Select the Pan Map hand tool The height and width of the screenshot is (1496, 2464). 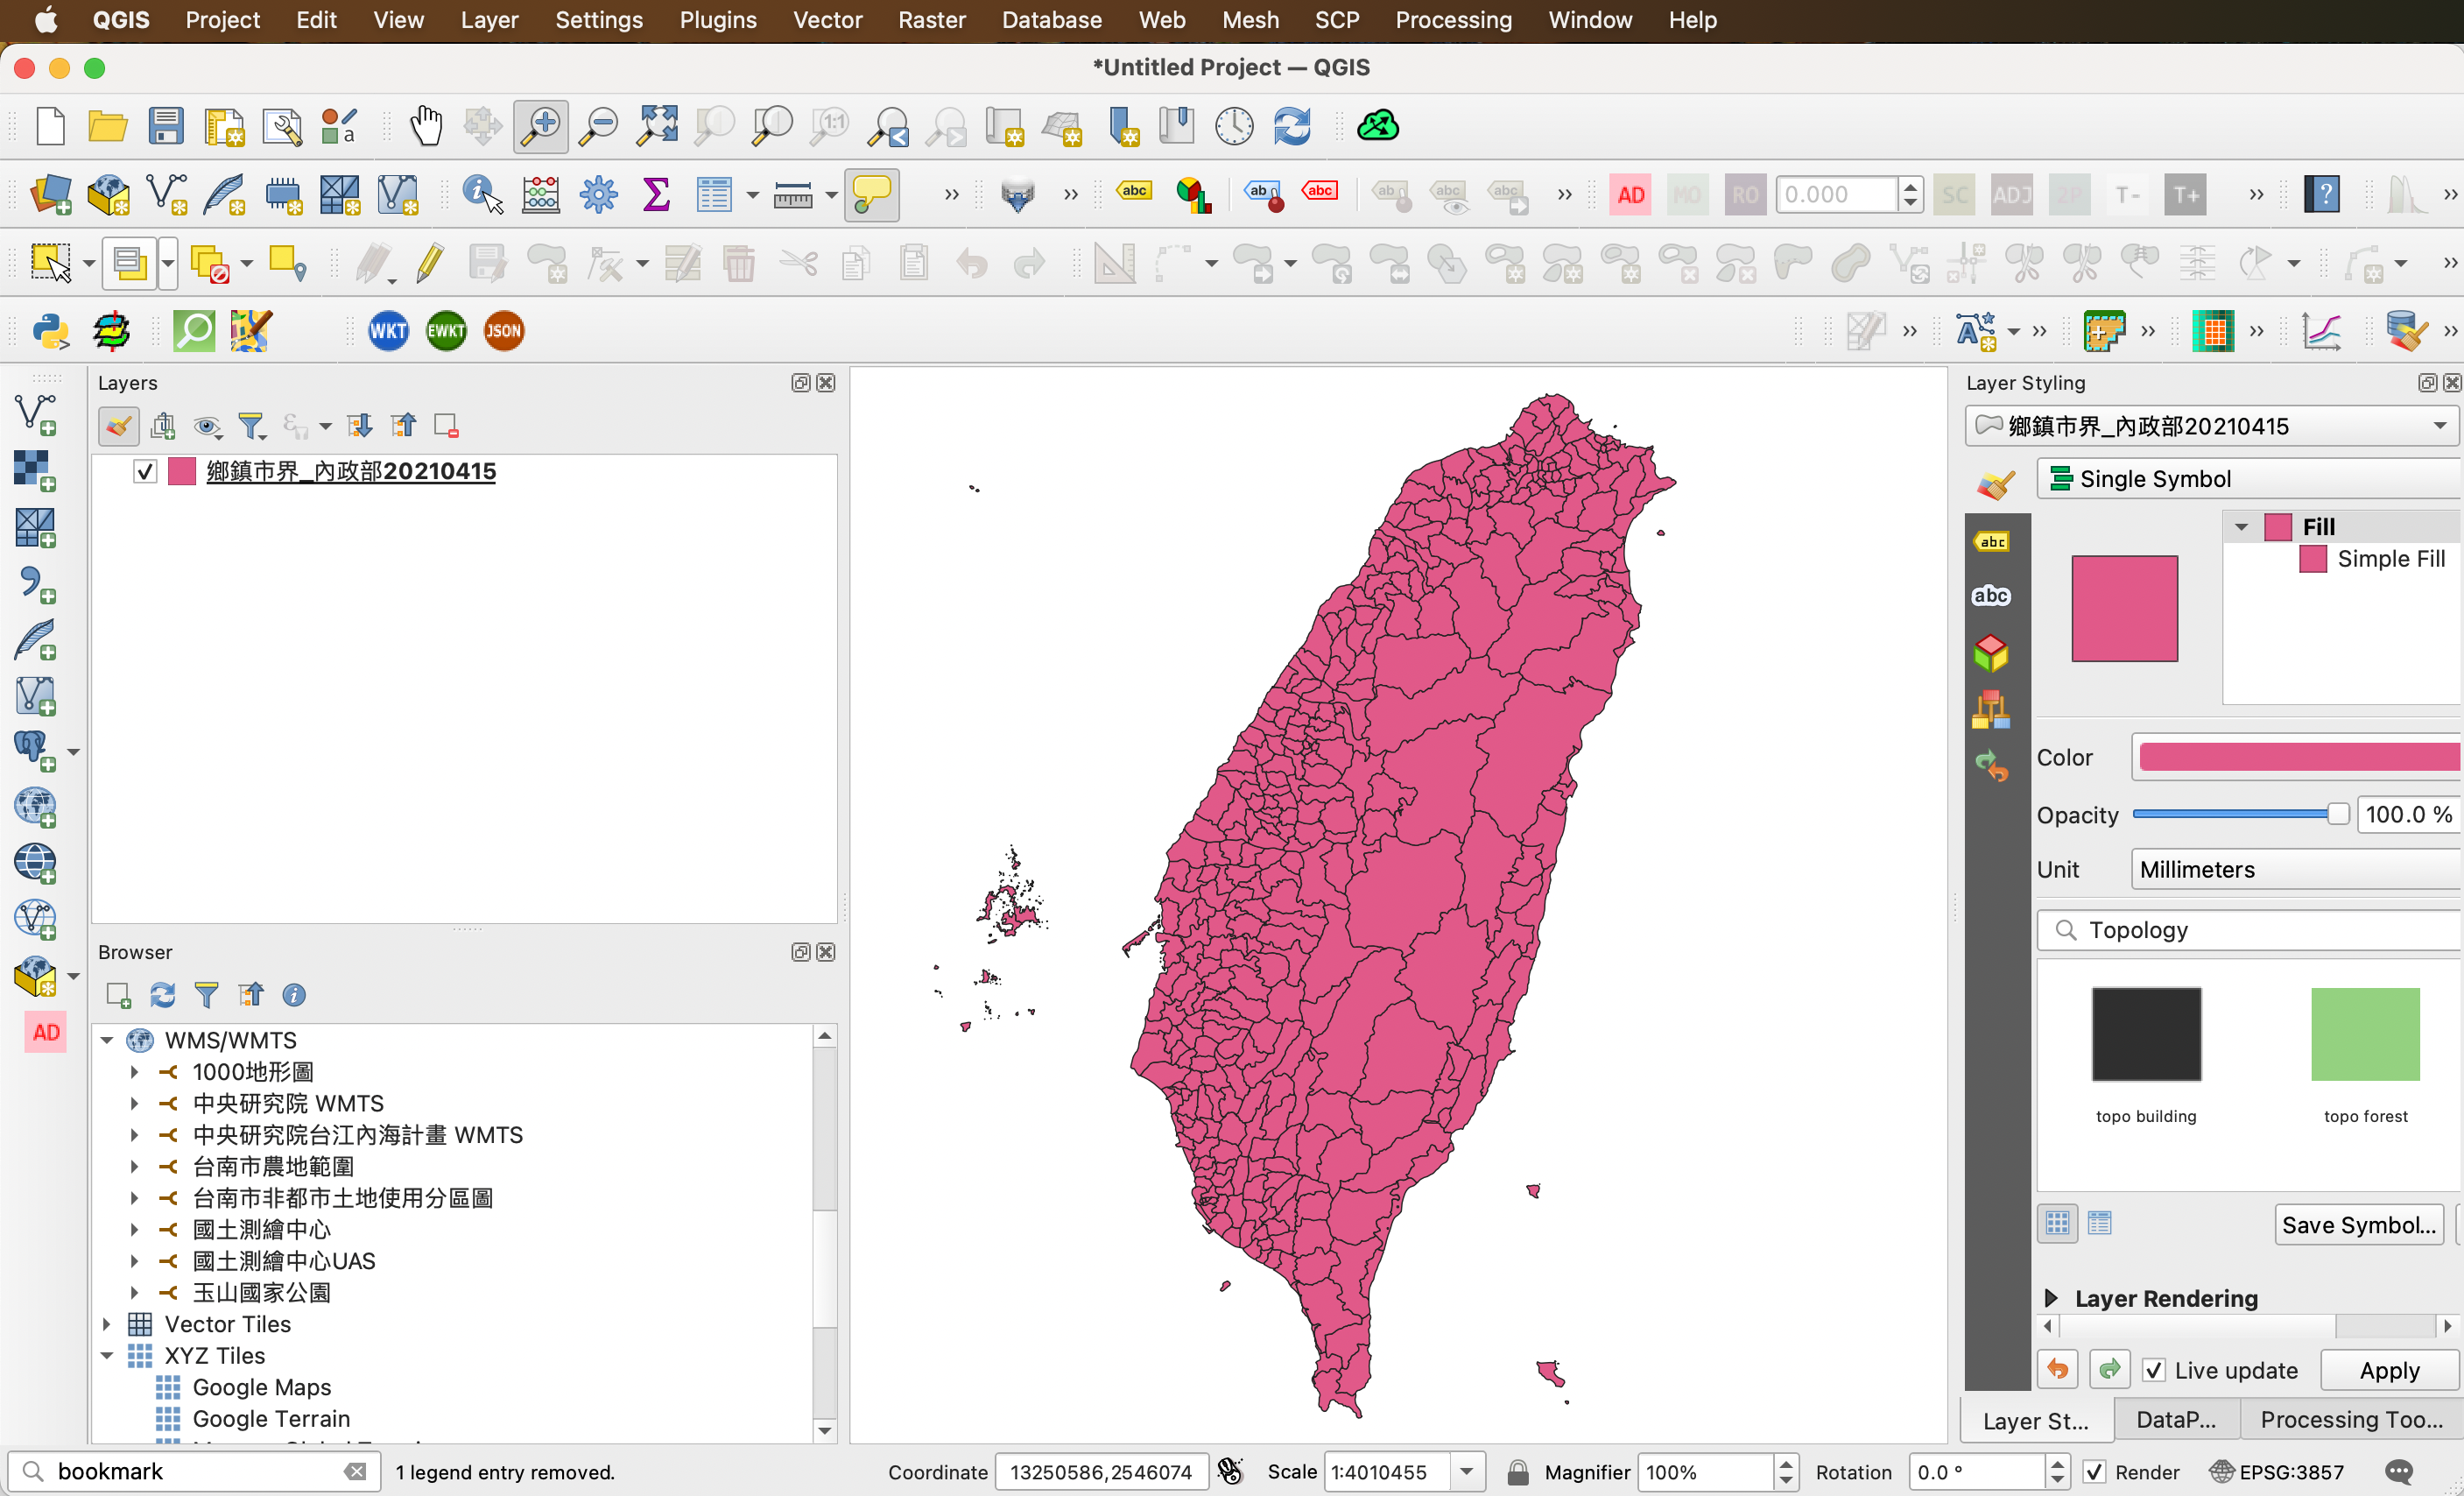(426, 127)
